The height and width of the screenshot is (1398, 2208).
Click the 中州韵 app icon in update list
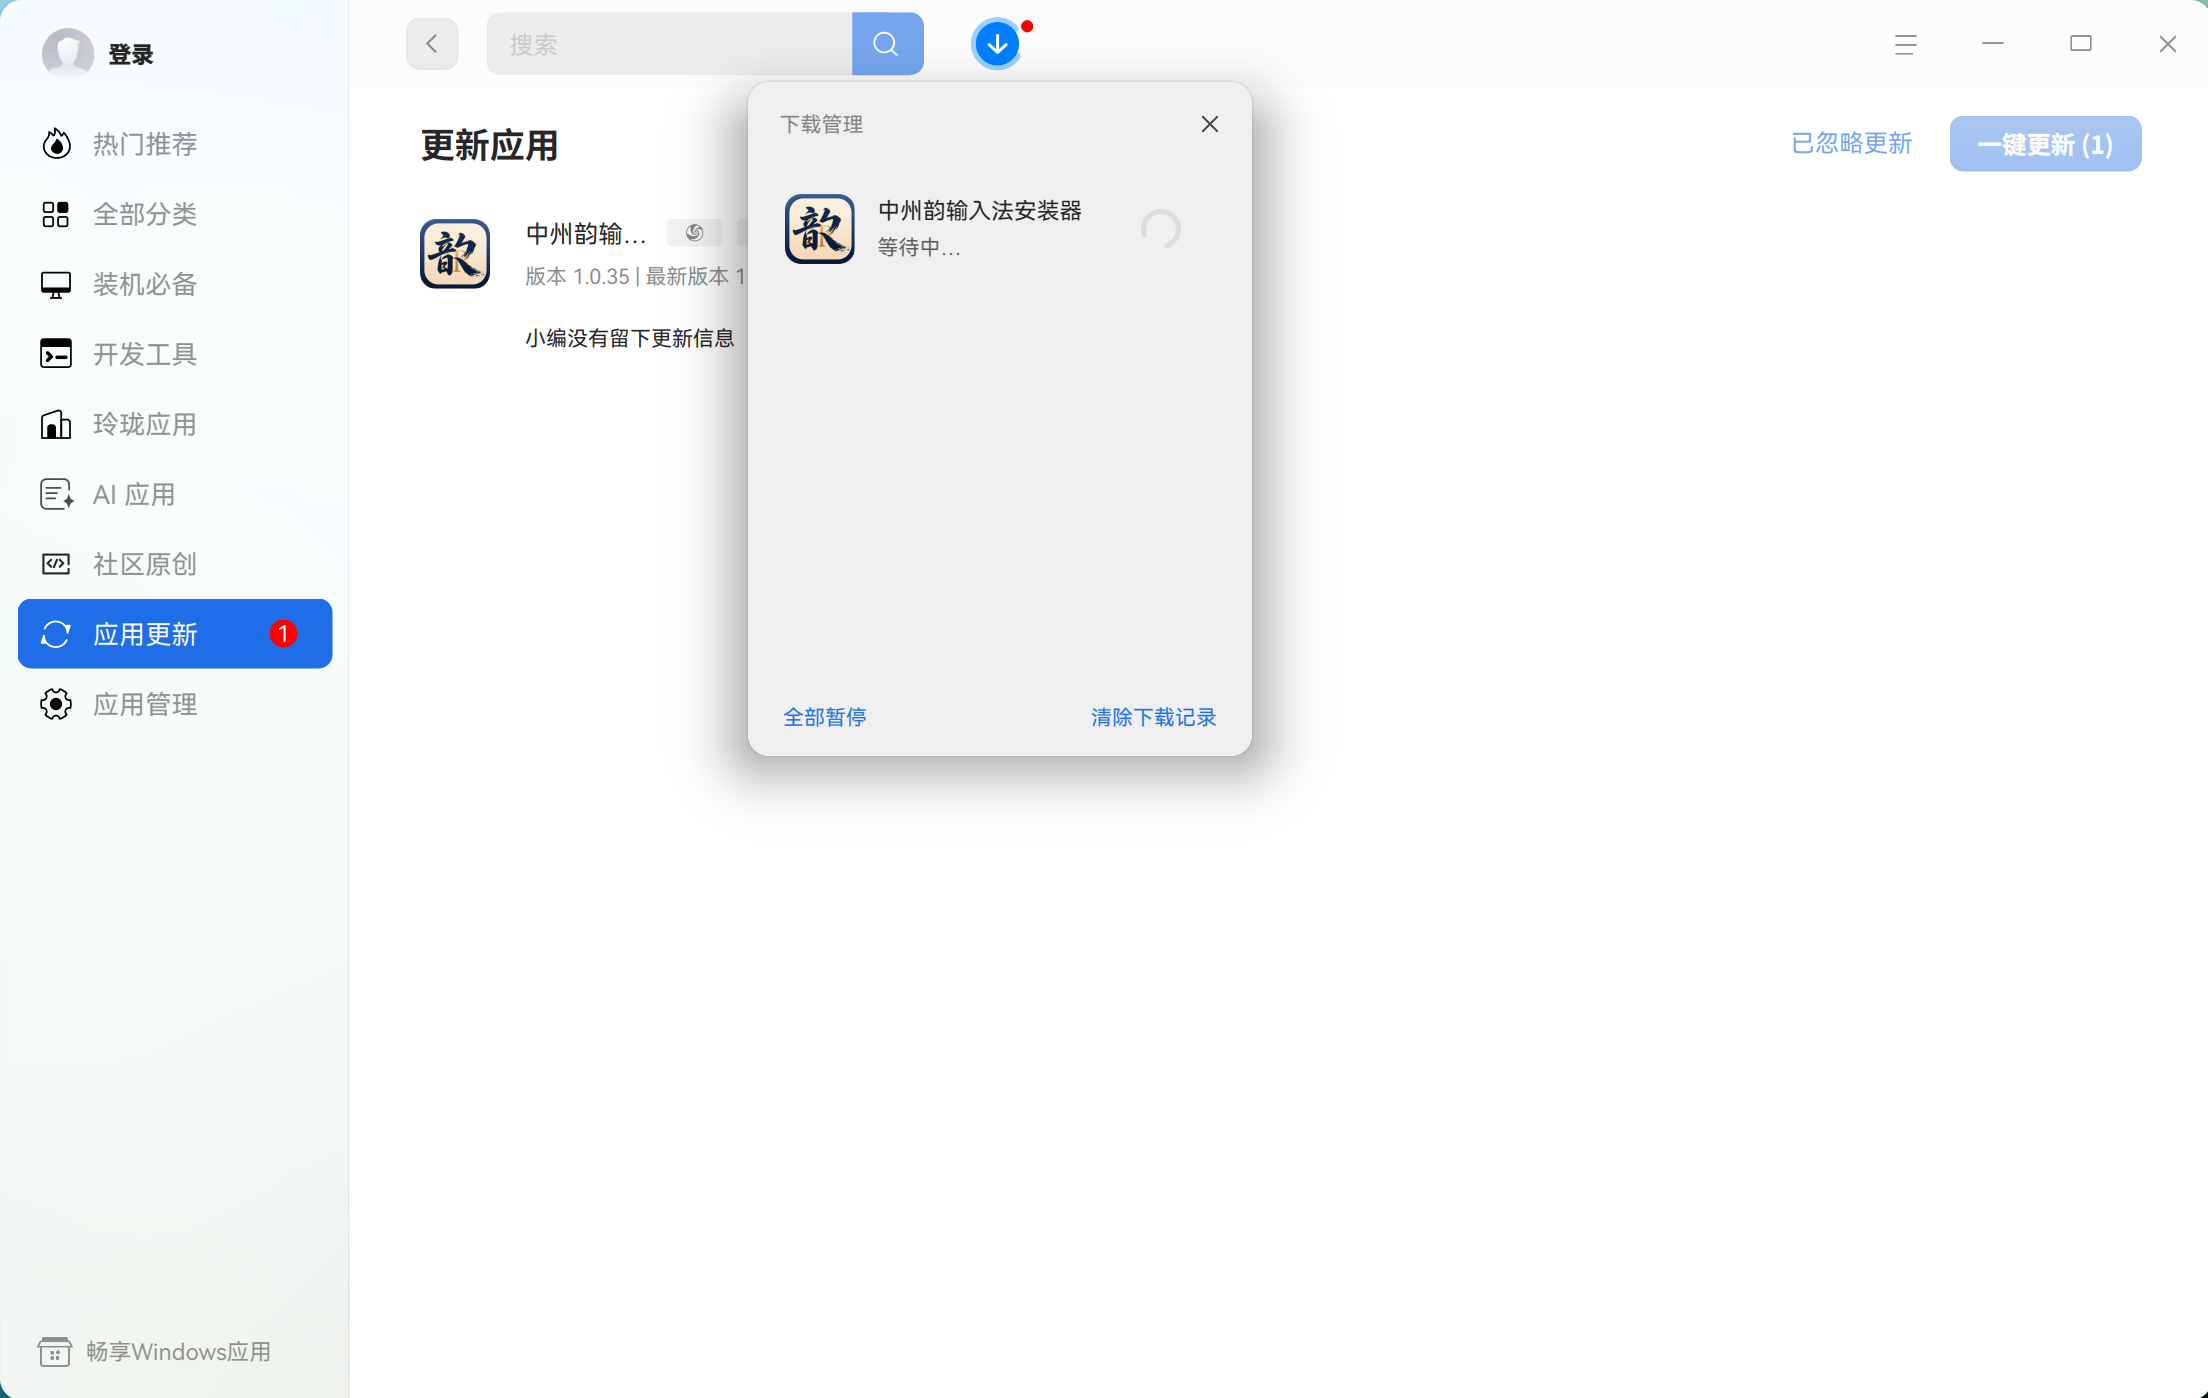tap(455, 254)
